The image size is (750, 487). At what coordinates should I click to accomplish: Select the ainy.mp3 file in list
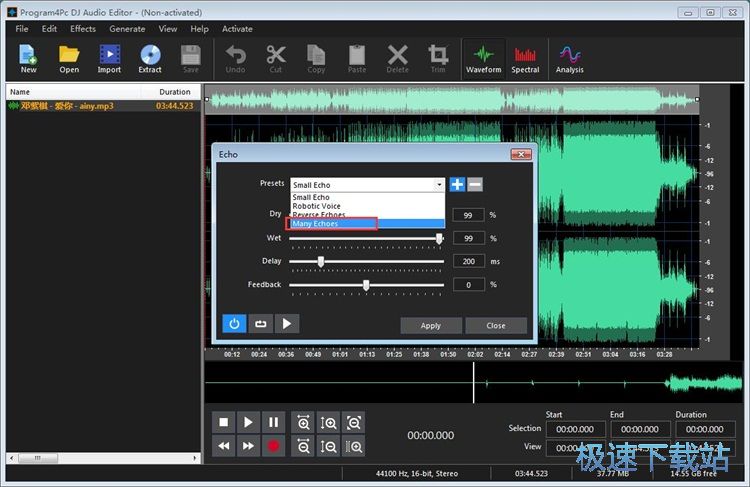tap(103, 106)
